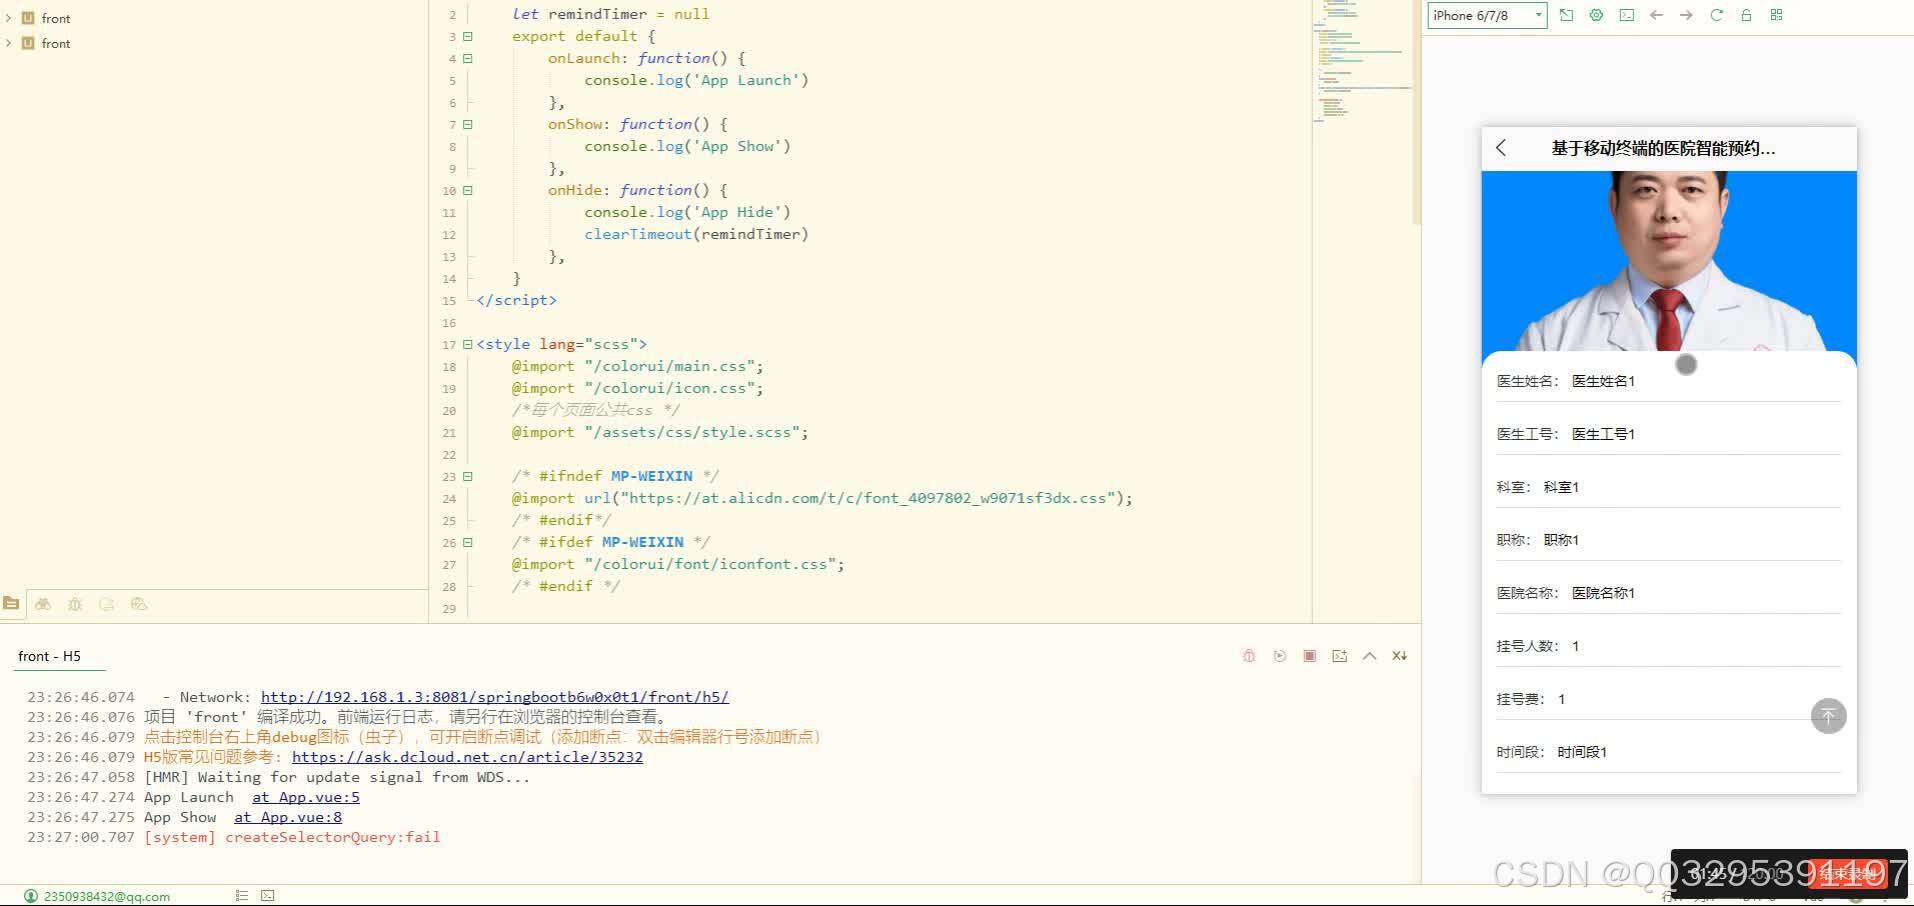Fold the ifdef MP-WEIXIN block at line 26
This screenshot has height=906, width=1914.
[x=467, y=543]
